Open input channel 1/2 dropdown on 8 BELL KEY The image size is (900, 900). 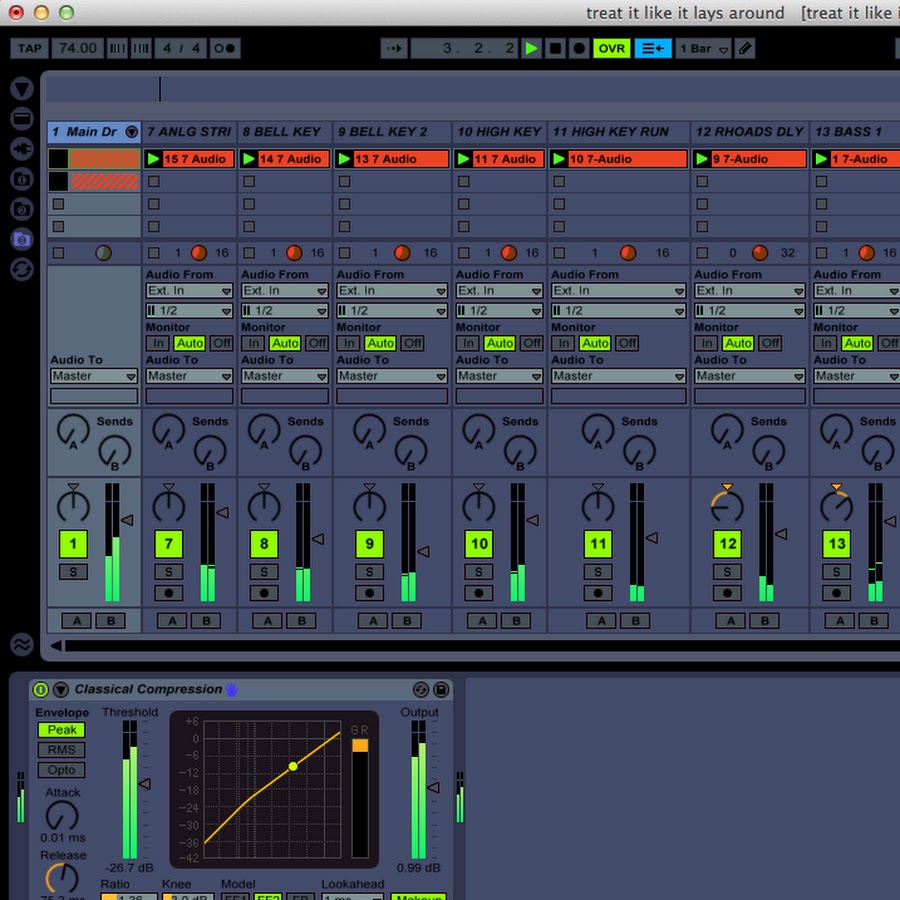(284, 311)
